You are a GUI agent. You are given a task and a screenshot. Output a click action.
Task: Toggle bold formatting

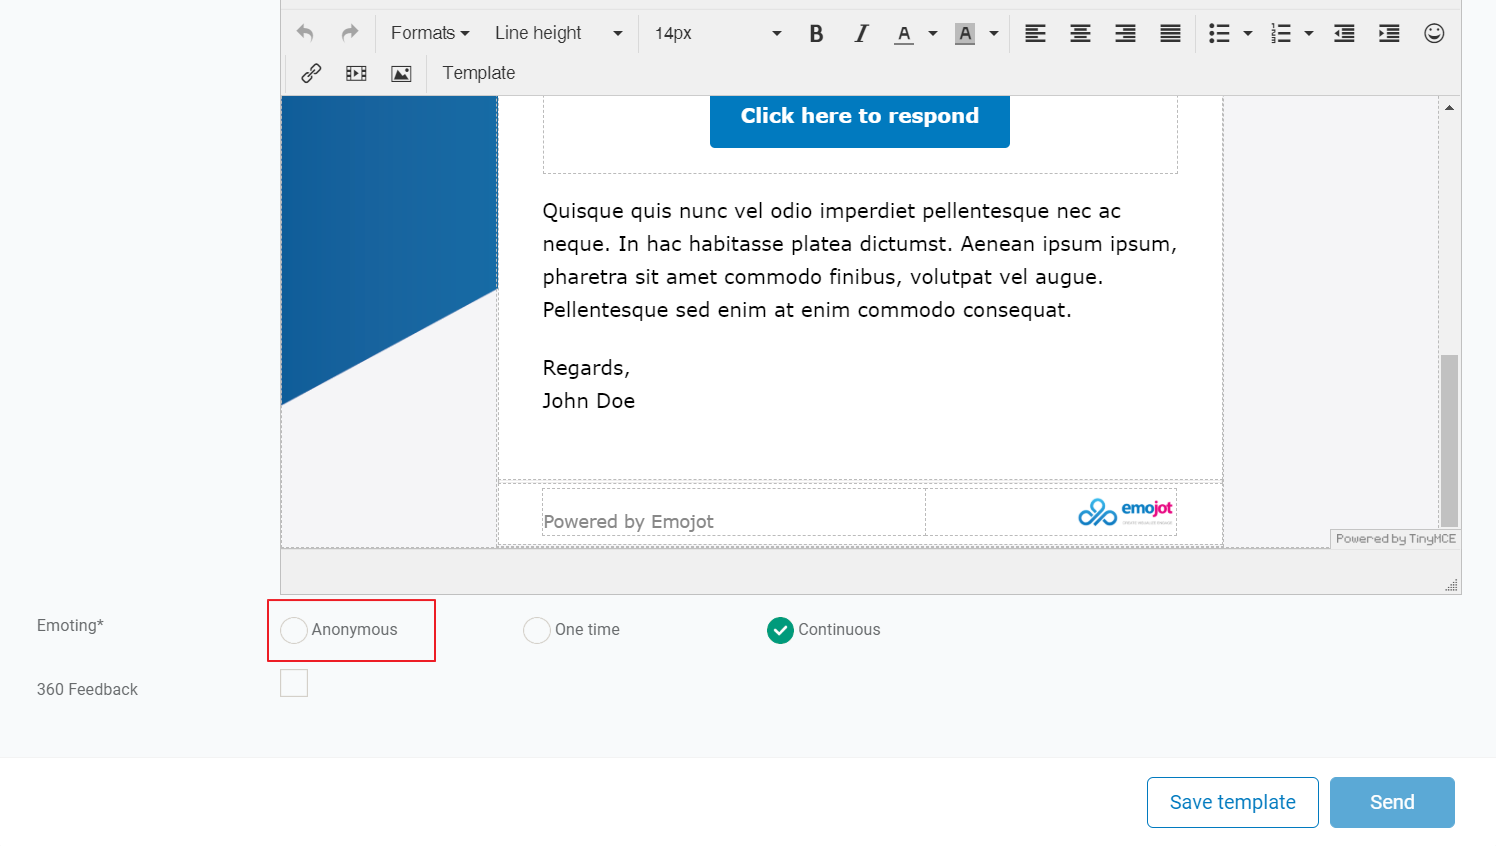(816, 32)
